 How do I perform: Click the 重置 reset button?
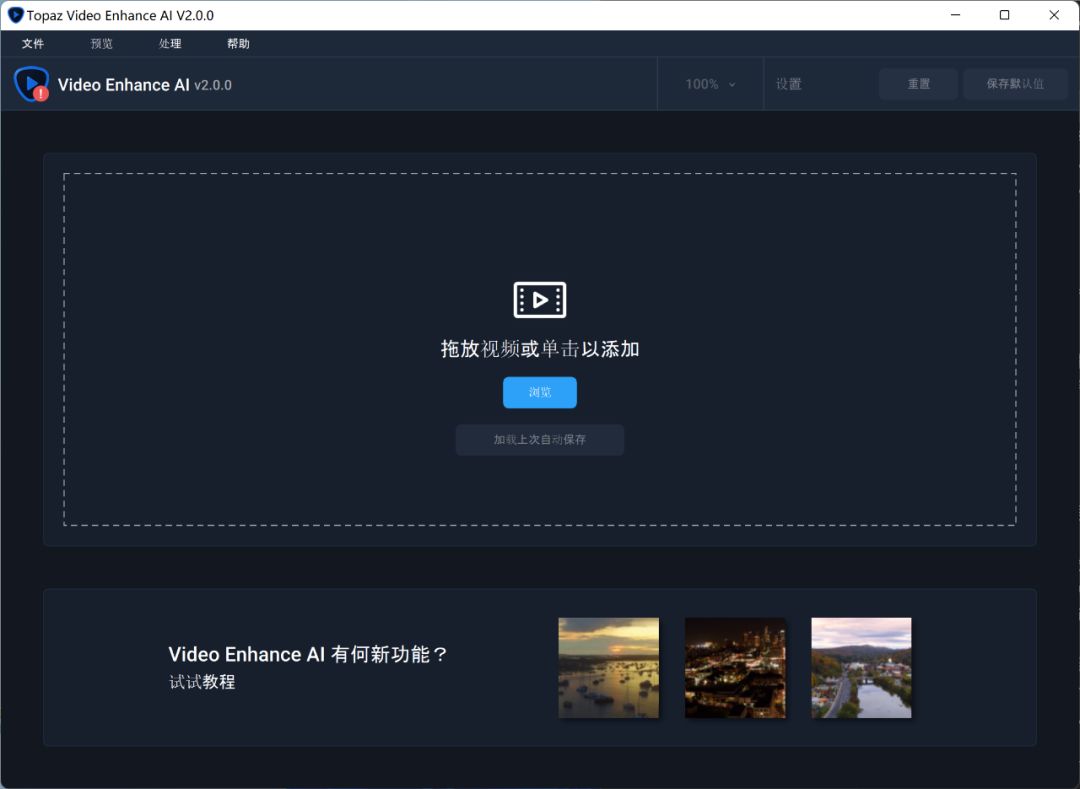(918, 84)
